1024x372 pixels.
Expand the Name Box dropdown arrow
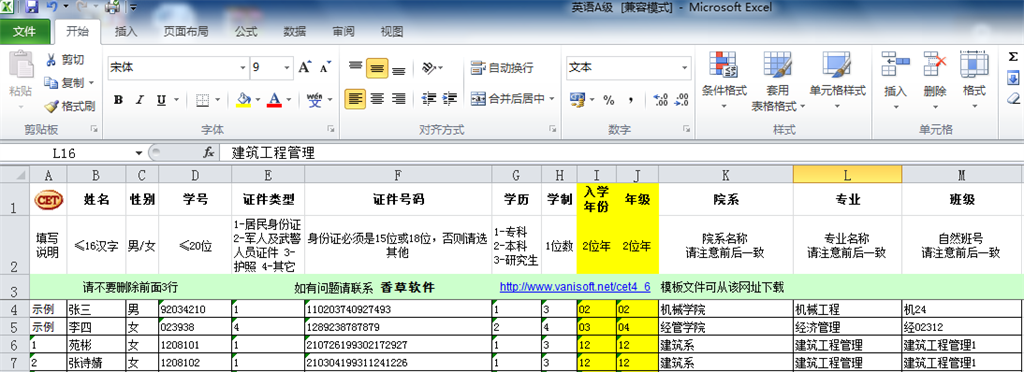138,153
